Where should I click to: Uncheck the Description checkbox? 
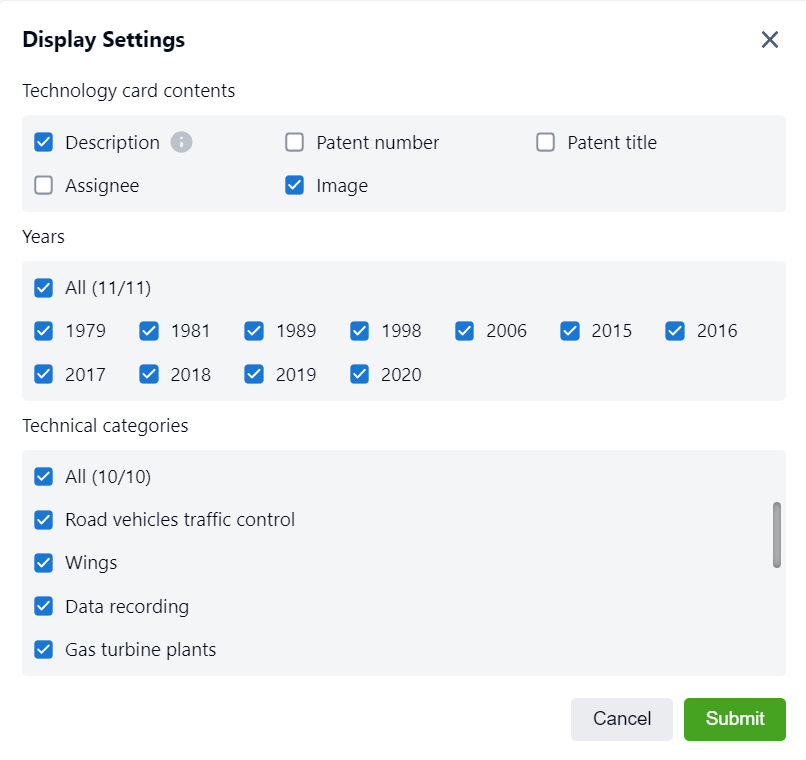(x=44, y=142)
